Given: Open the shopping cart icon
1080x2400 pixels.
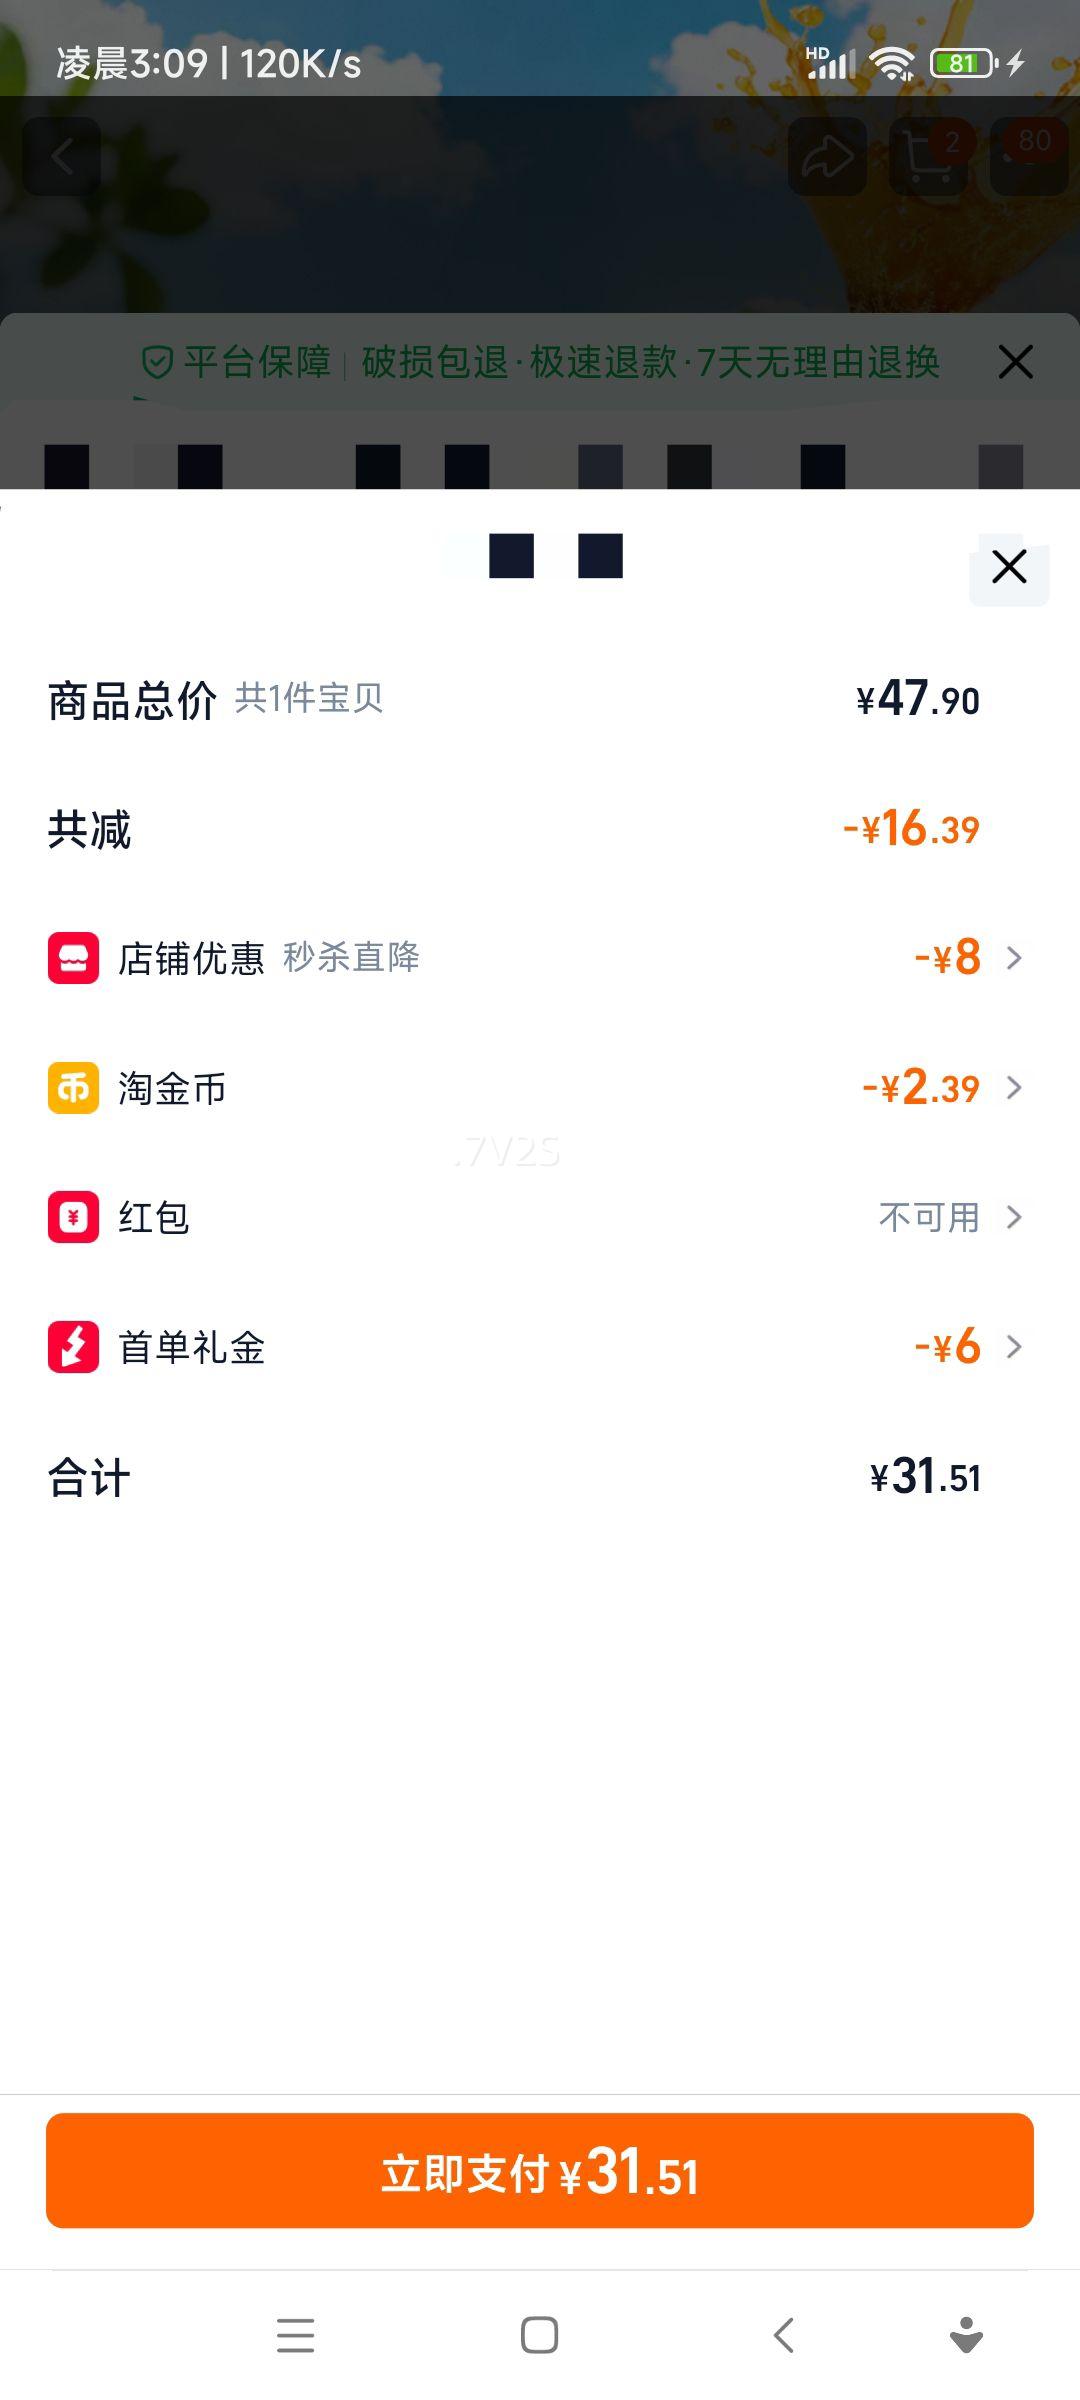Looking at the screenshot, I should coord(928,156).
